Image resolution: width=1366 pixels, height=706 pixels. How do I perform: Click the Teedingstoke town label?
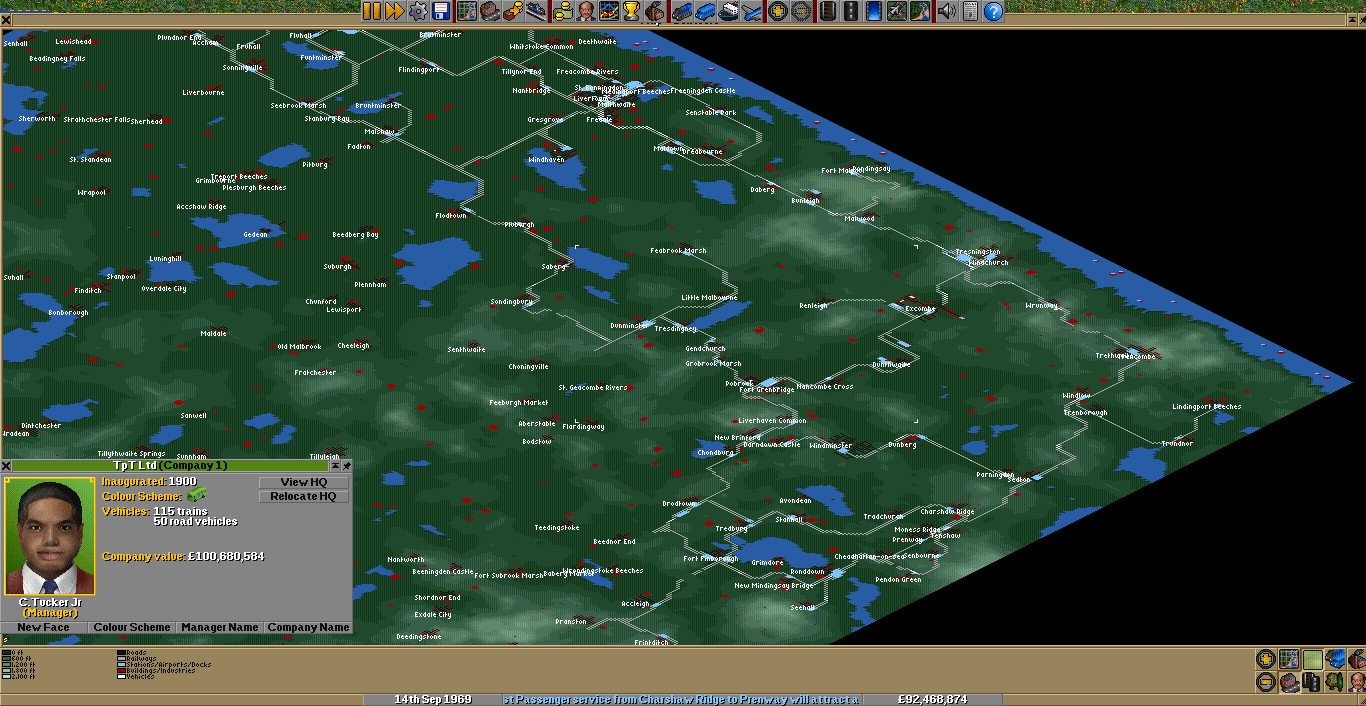point(557,527)
